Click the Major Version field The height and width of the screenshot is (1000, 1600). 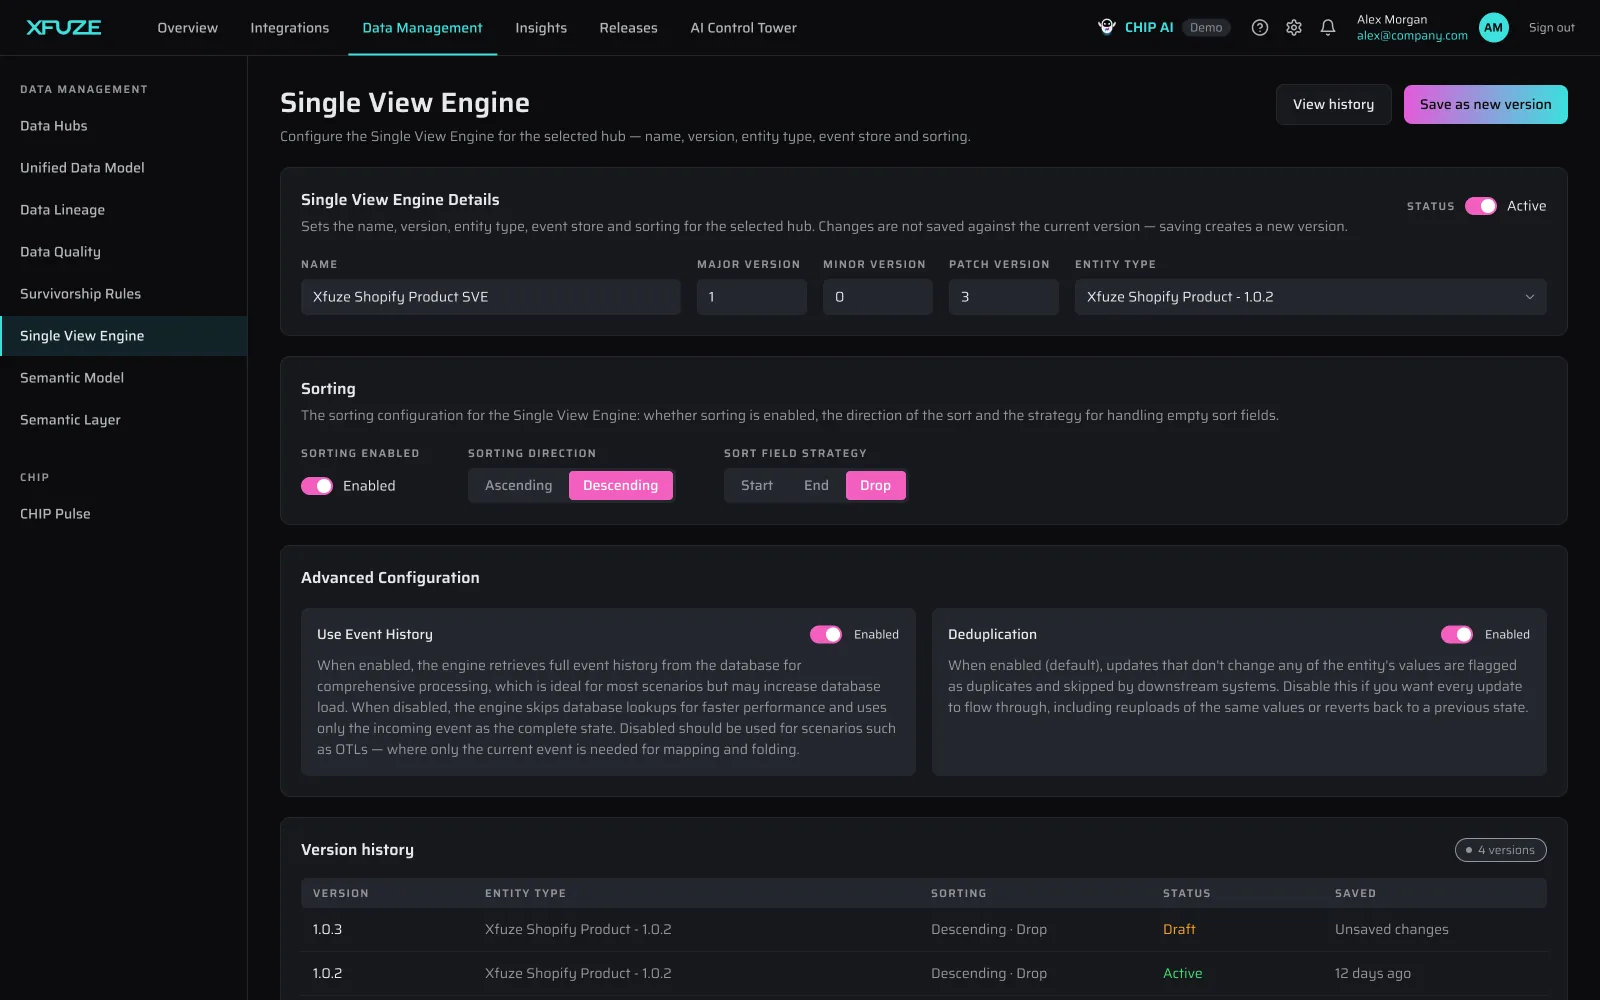click(751, 297)
